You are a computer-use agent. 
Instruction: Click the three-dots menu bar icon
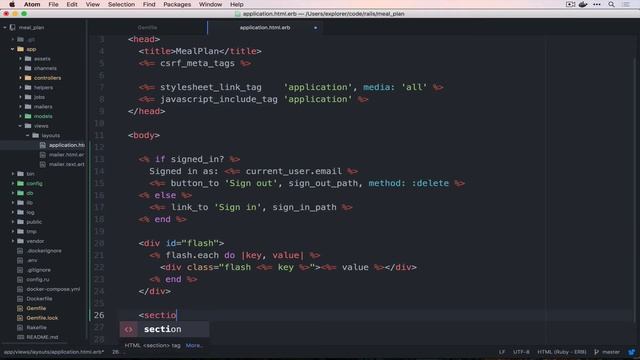(597, 4)
